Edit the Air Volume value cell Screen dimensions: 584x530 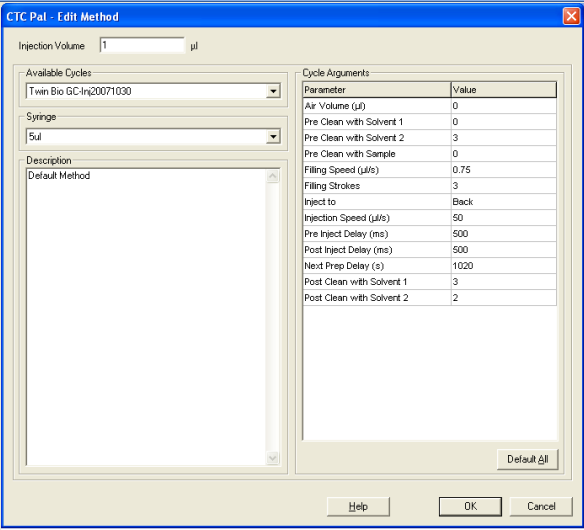point(504,106)
